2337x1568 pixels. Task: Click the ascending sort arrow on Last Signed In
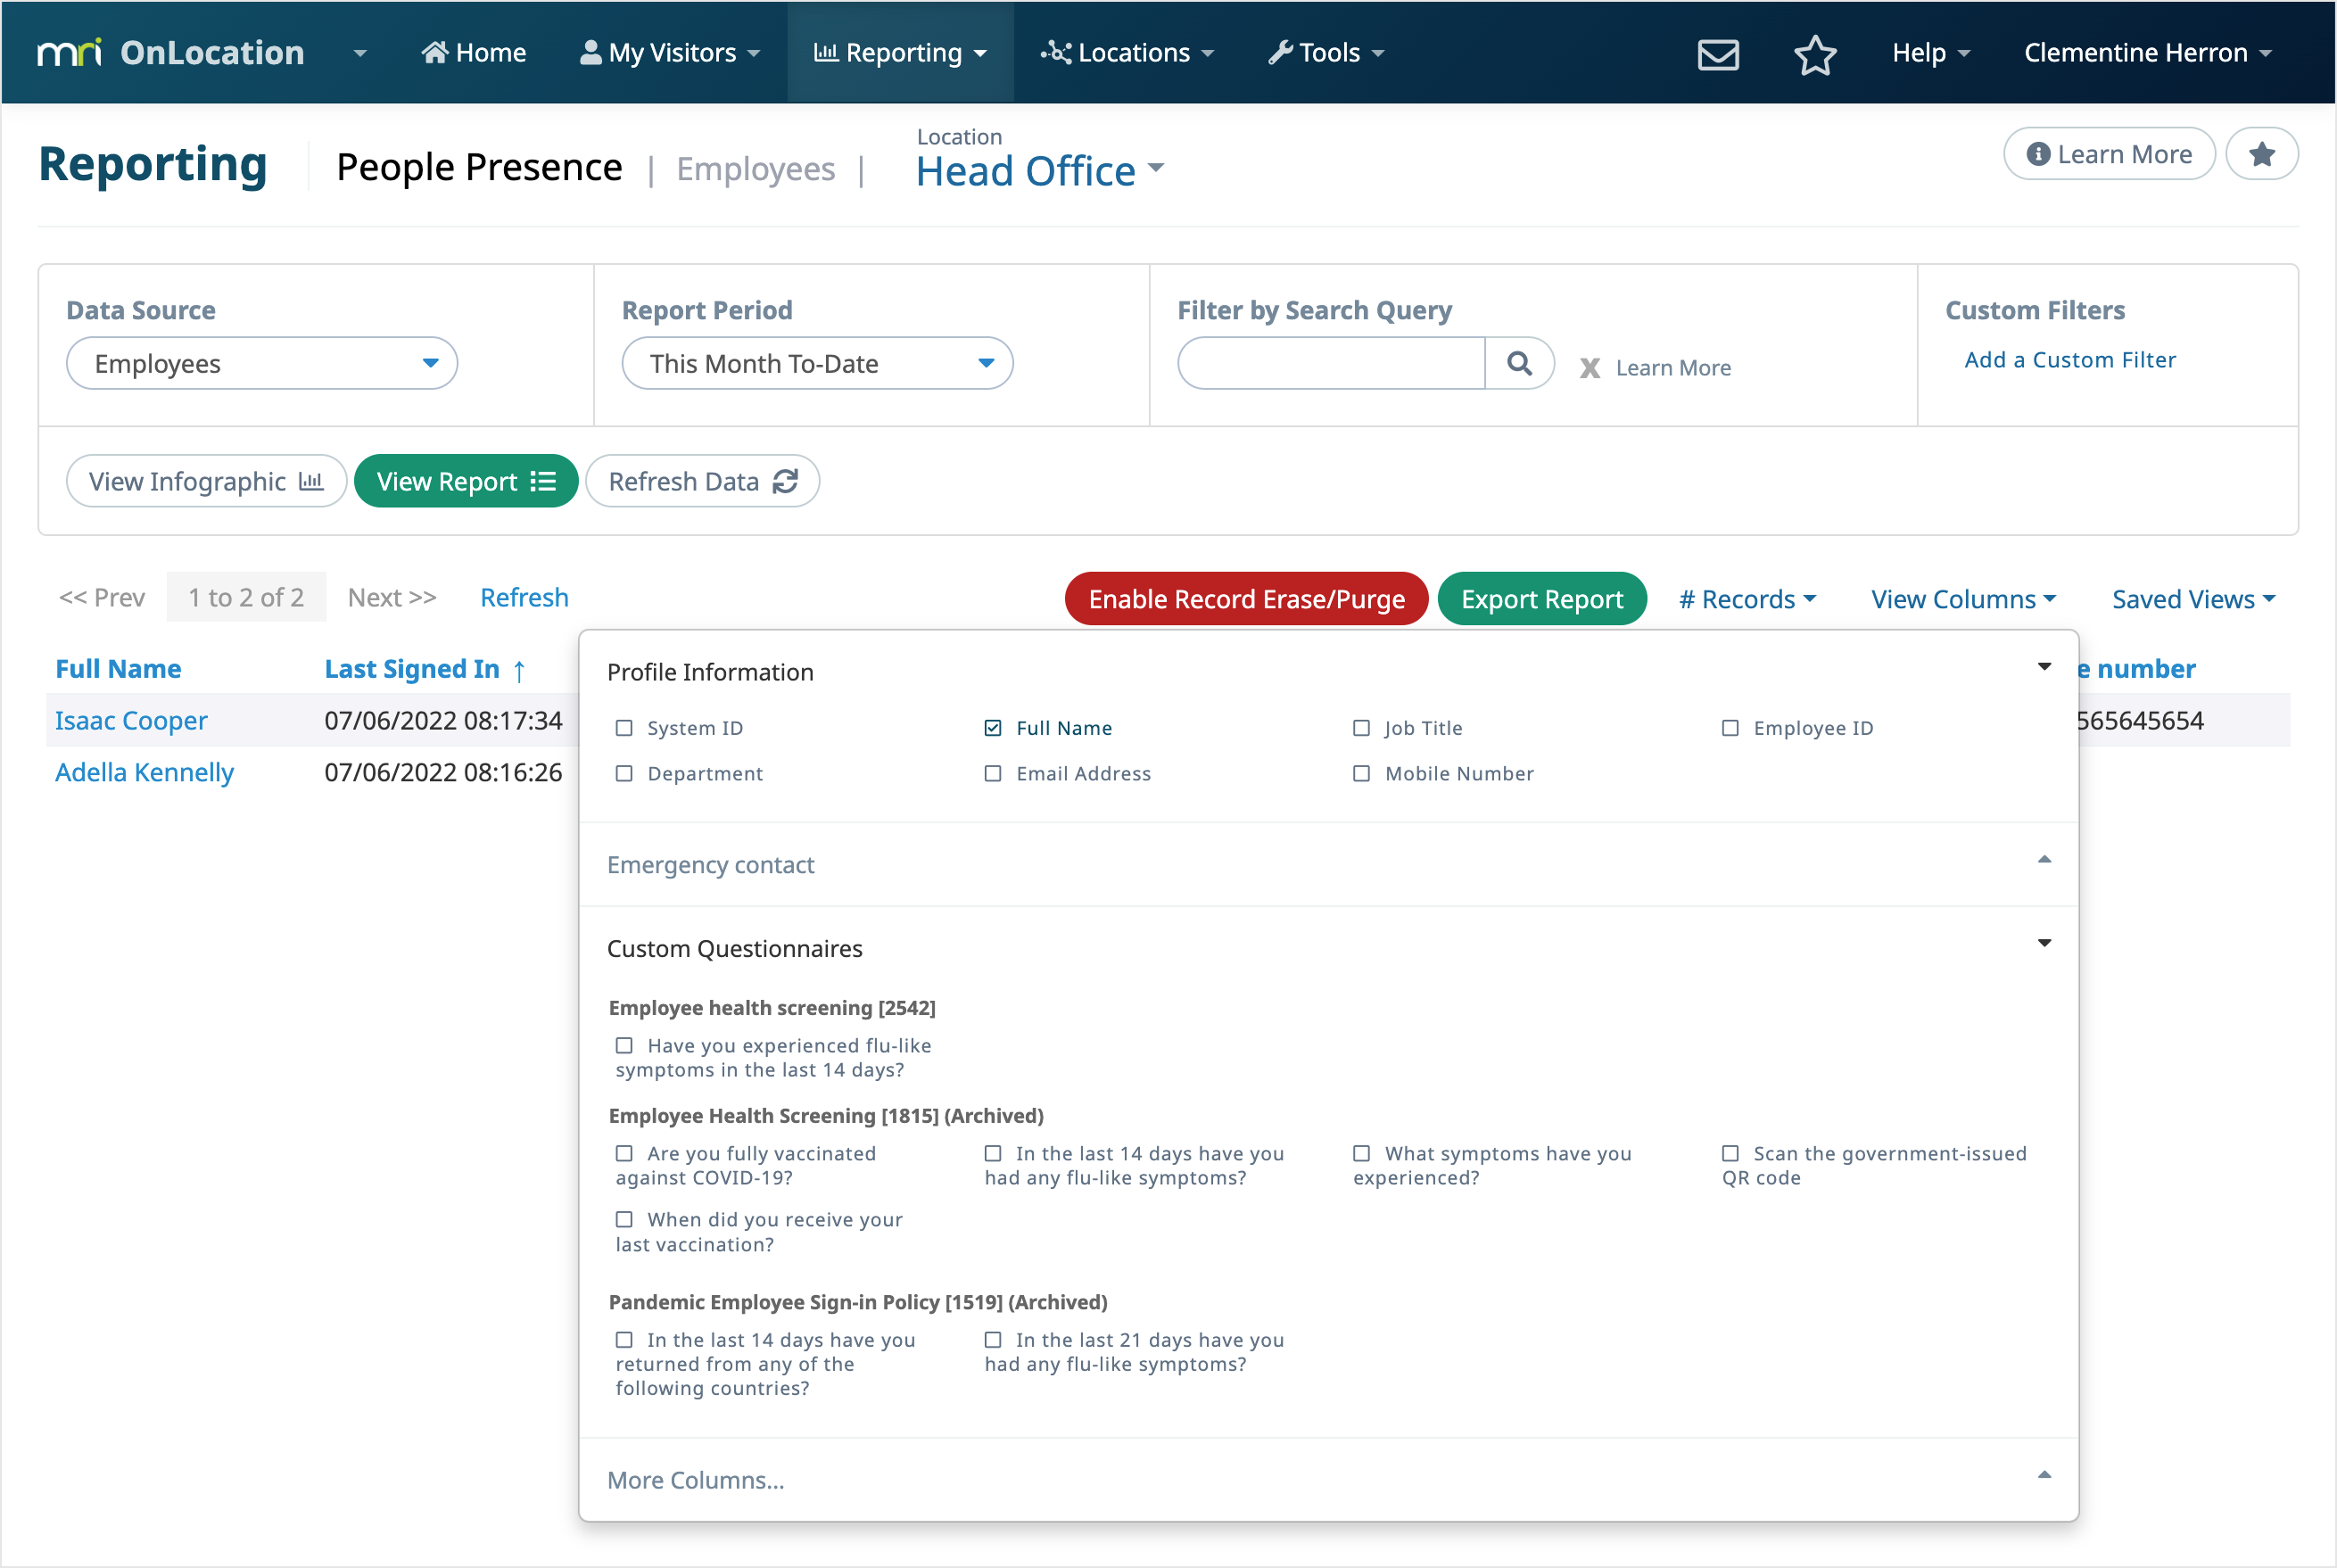click(x=519, y=671)
